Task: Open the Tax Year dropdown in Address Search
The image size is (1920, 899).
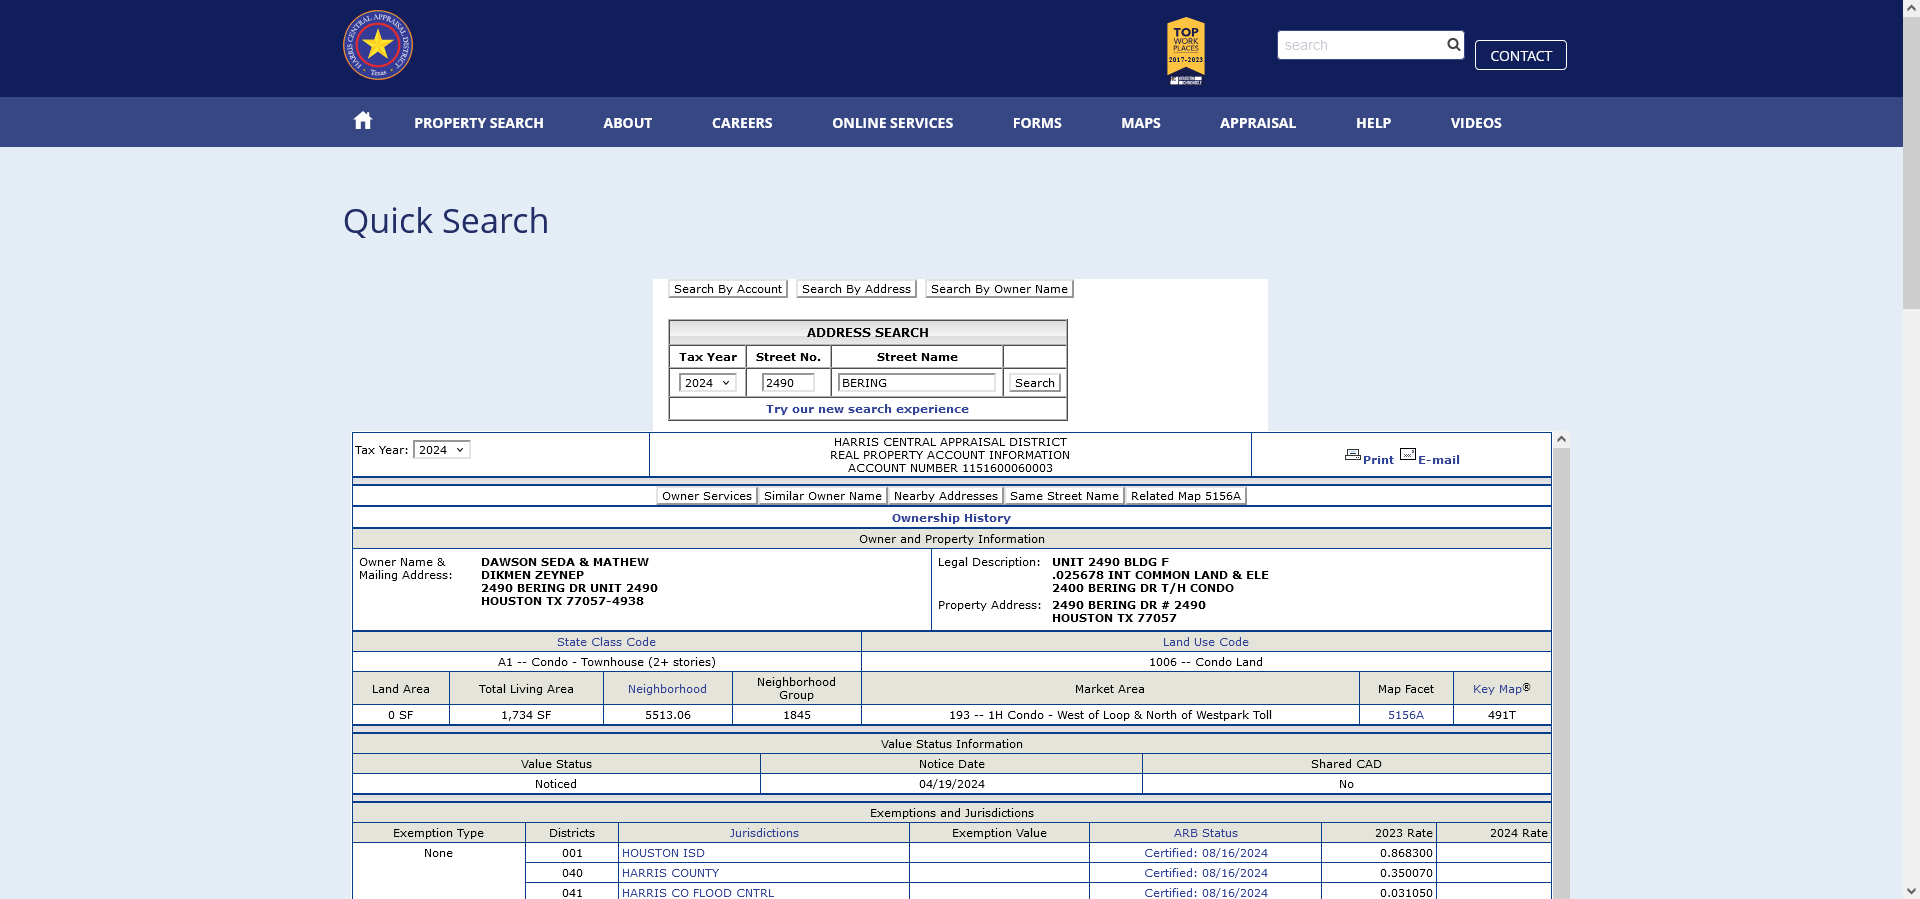Action: click(708, 383)
